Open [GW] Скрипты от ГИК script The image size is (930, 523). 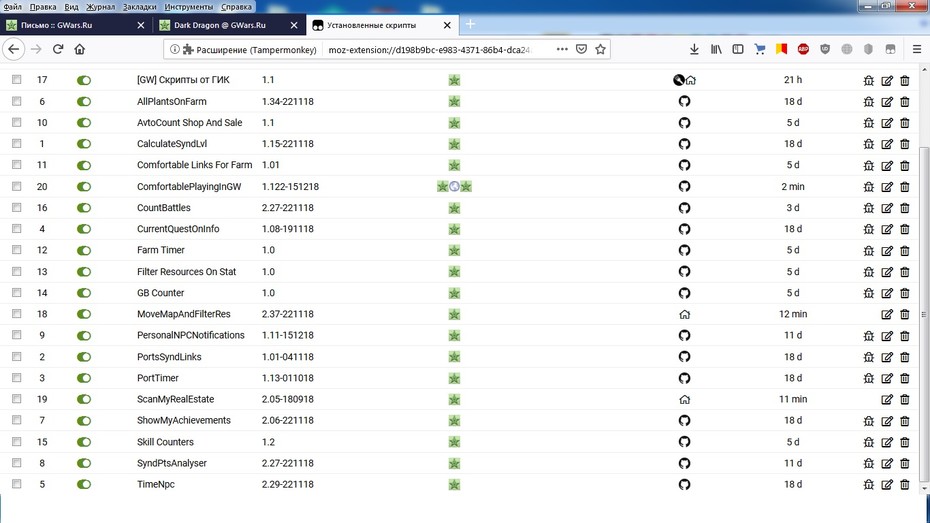[183, 80]
